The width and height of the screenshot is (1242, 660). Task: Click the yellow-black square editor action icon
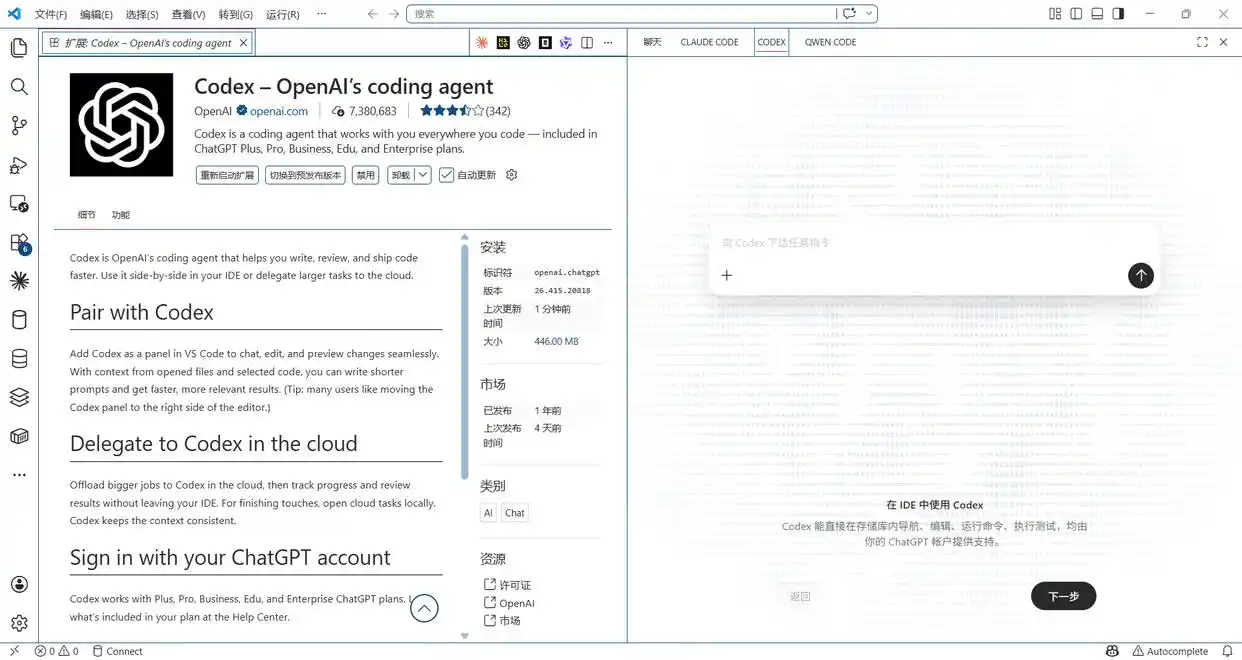(503, 43)
